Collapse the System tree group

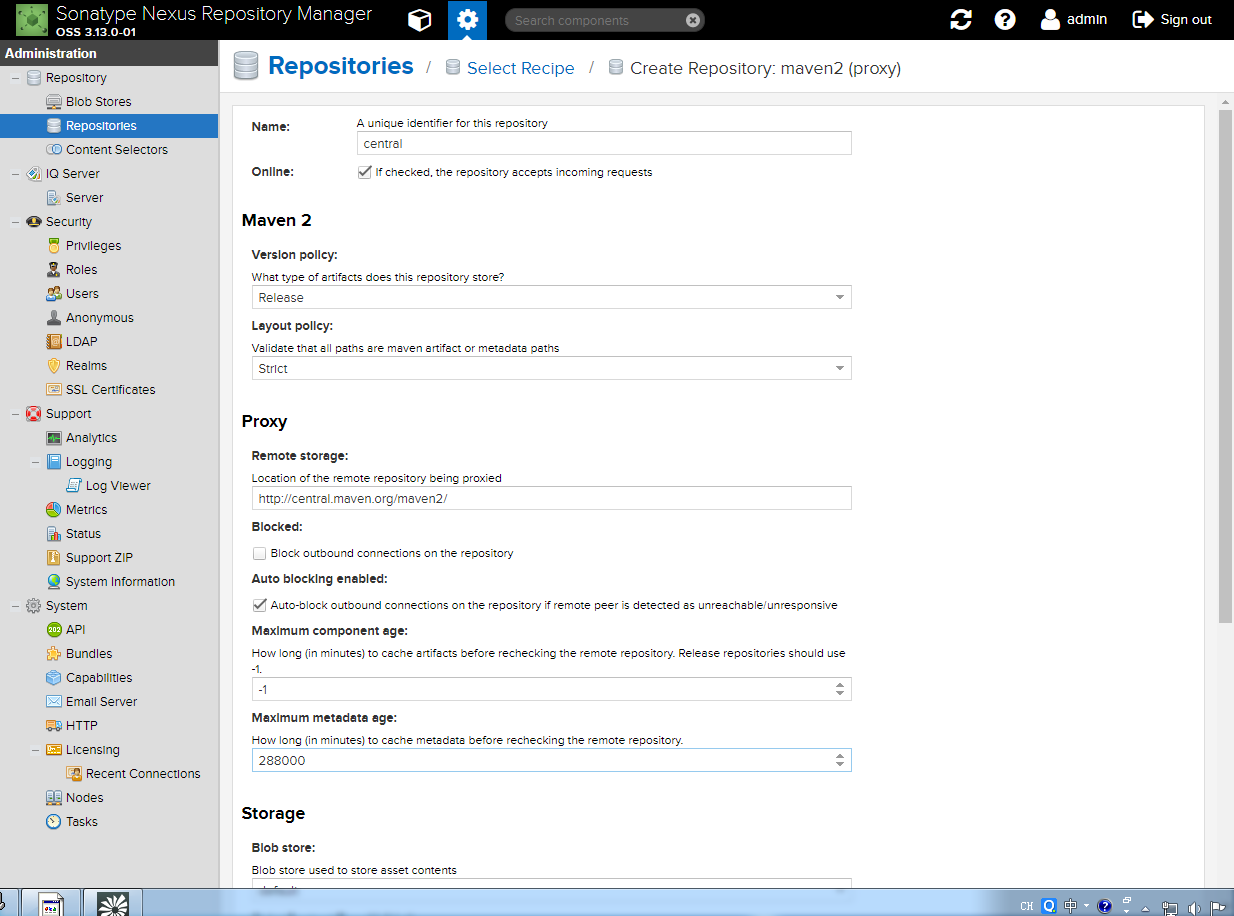point(15,606)
